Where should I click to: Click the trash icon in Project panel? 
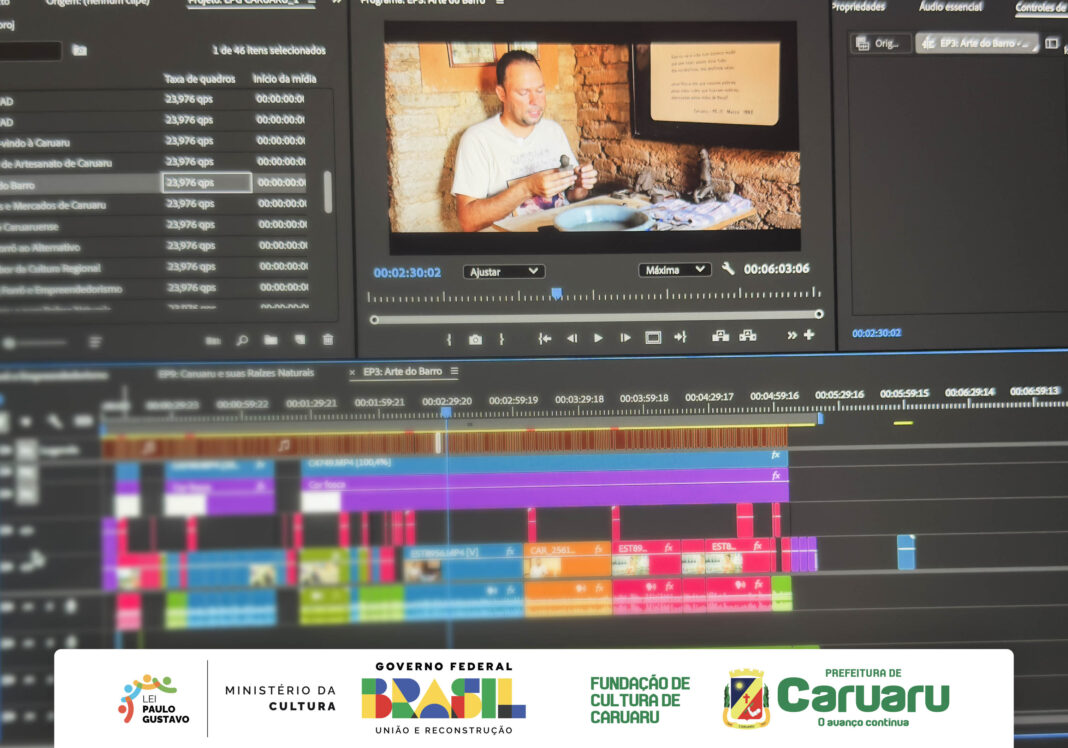click(327, 340)
